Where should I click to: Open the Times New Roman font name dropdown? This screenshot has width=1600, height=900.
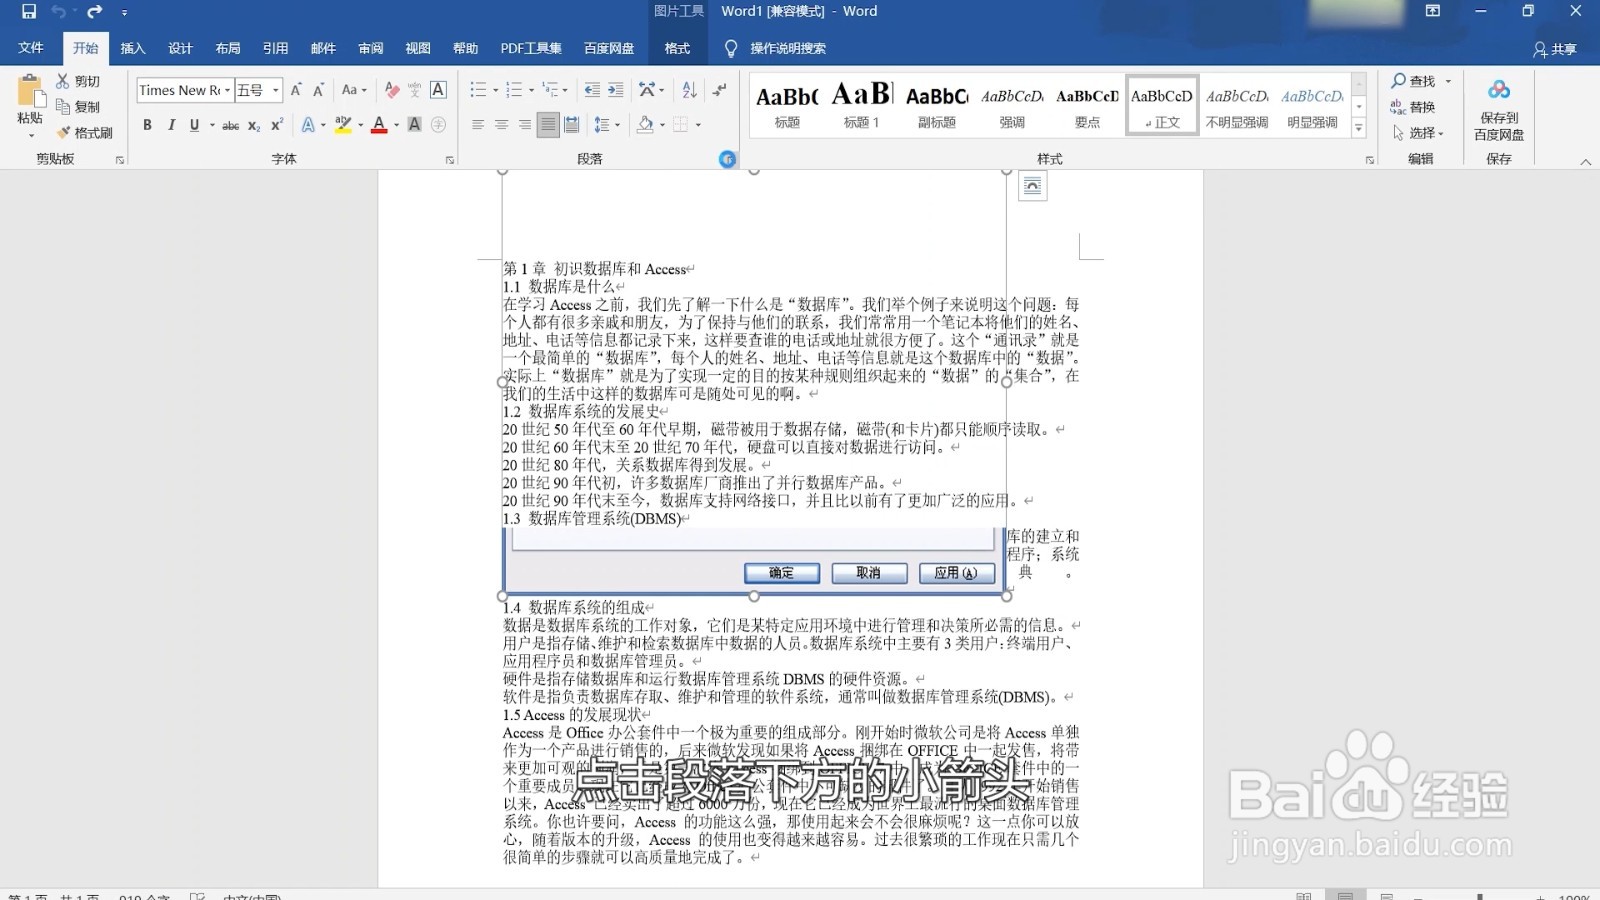pyautogui.click(x=227, y=90)
